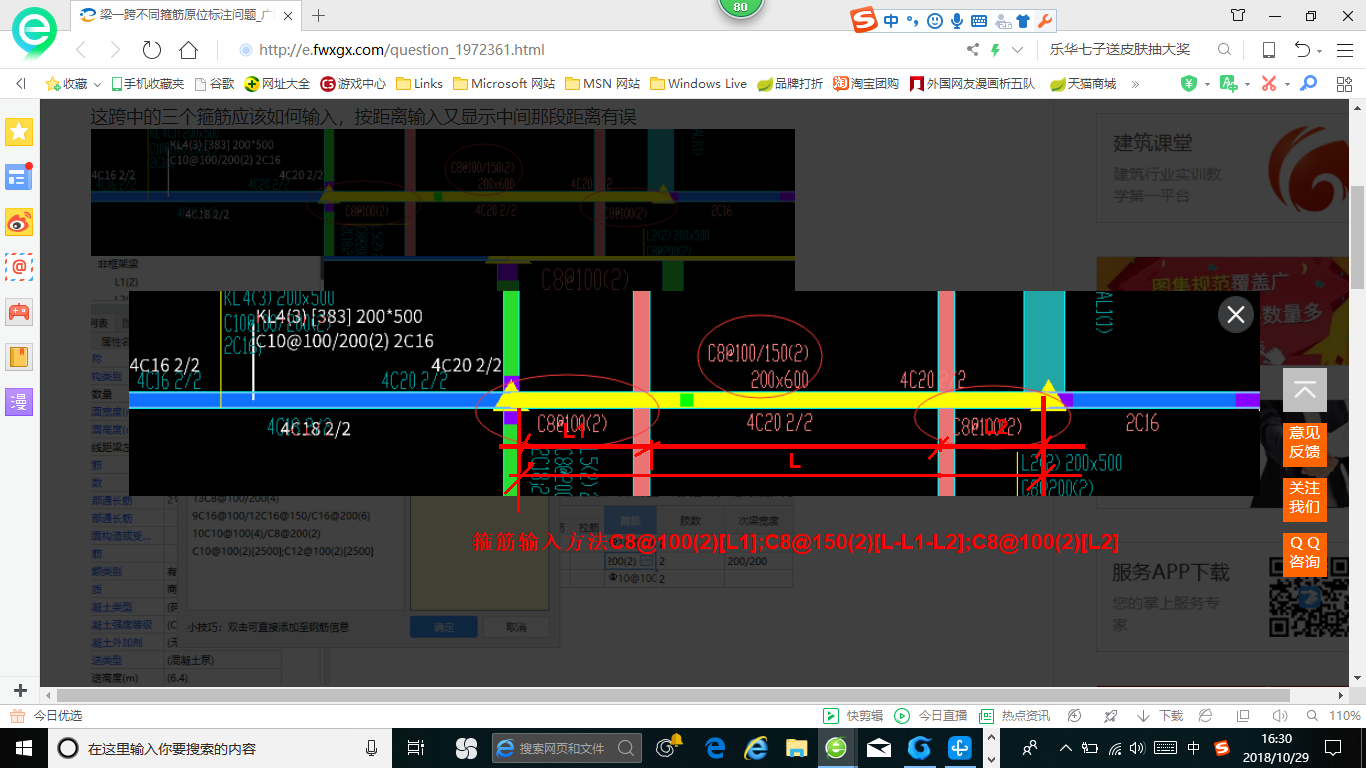Open the mobile phone view icon

coord(1269,50)
